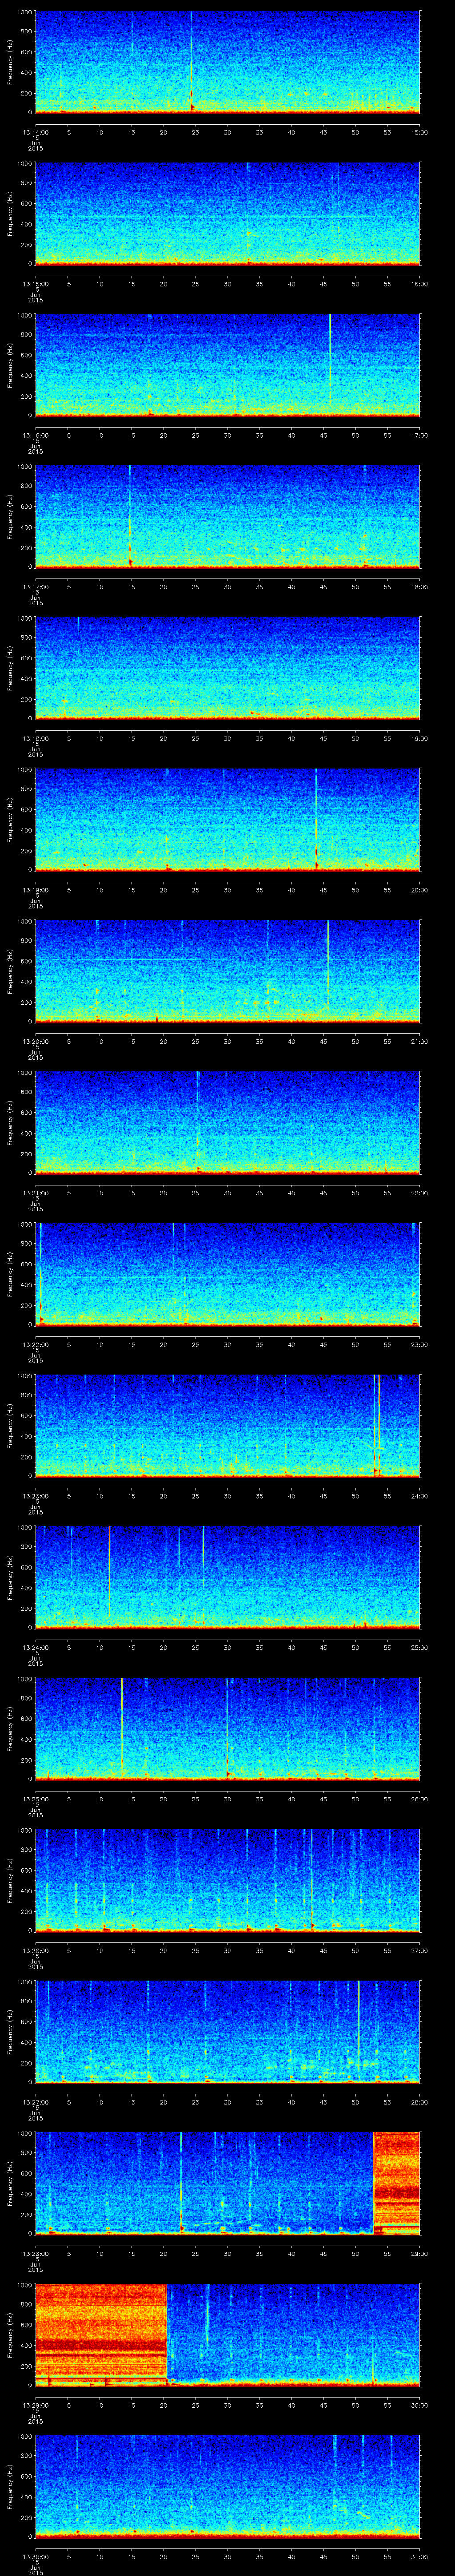Screen dimensions: 455x2576
Task: Click the 13:30:00 start time label
Action: [x=35, y=2556]
